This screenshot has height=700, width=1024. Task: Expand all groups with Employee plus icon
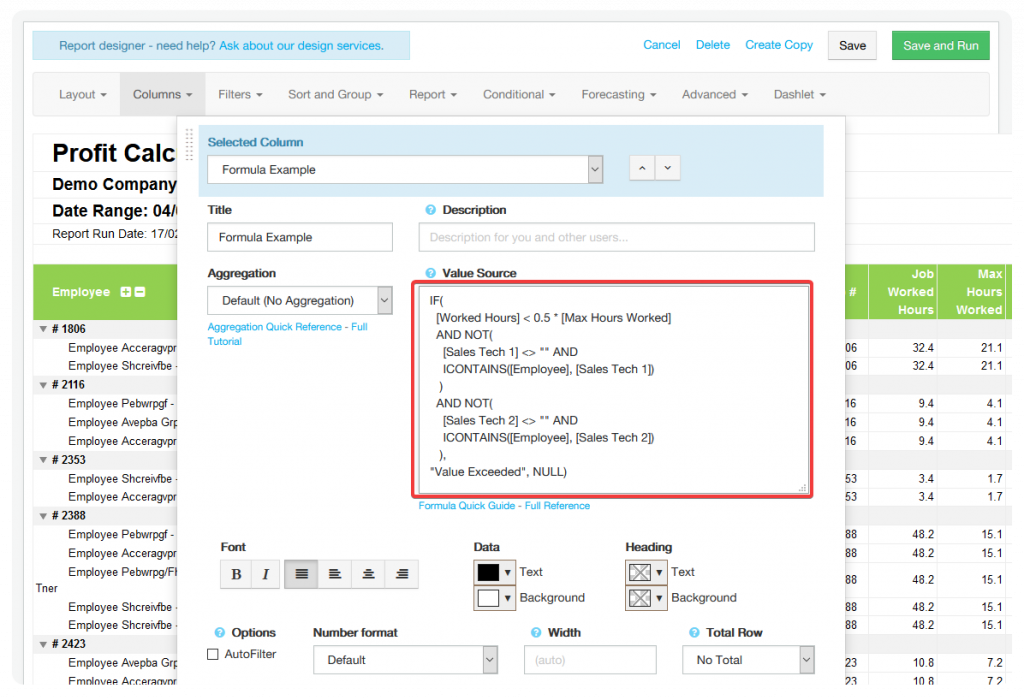[126, 292]
